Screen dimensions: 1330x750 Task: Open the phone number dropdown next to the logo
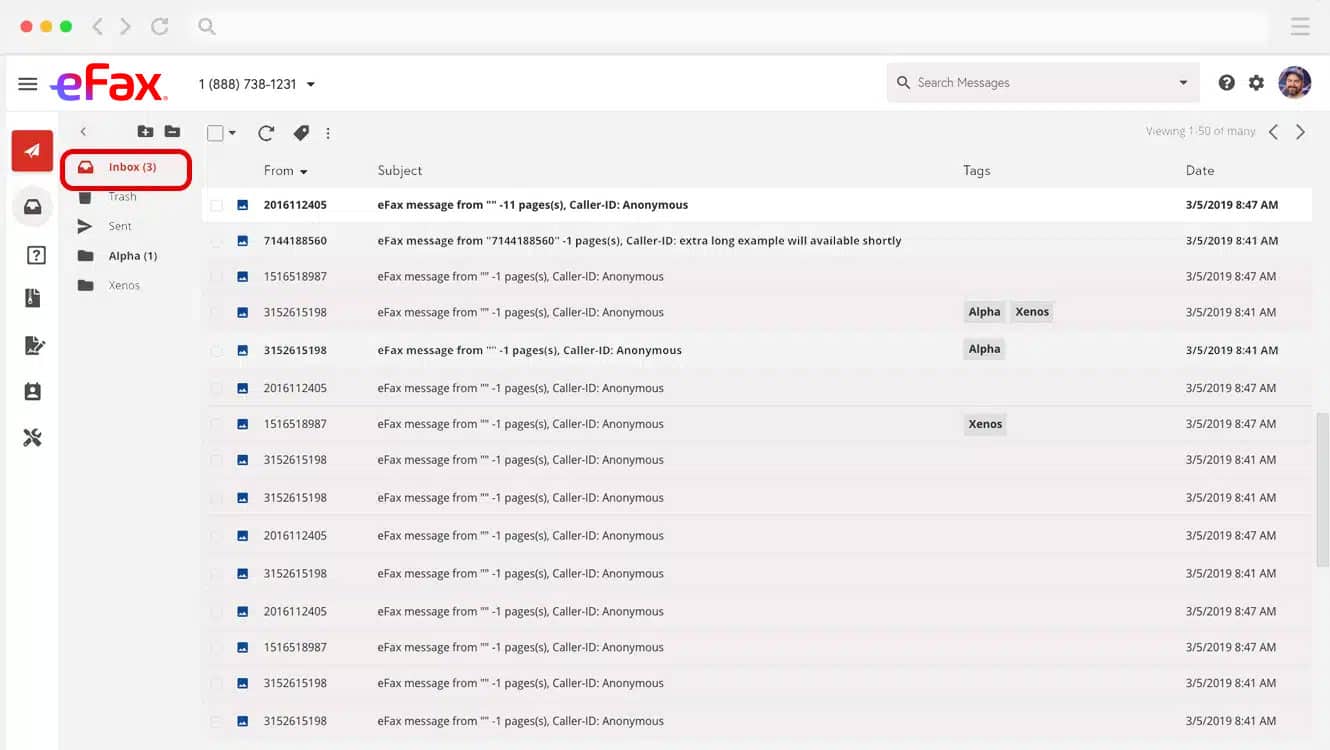310,85
